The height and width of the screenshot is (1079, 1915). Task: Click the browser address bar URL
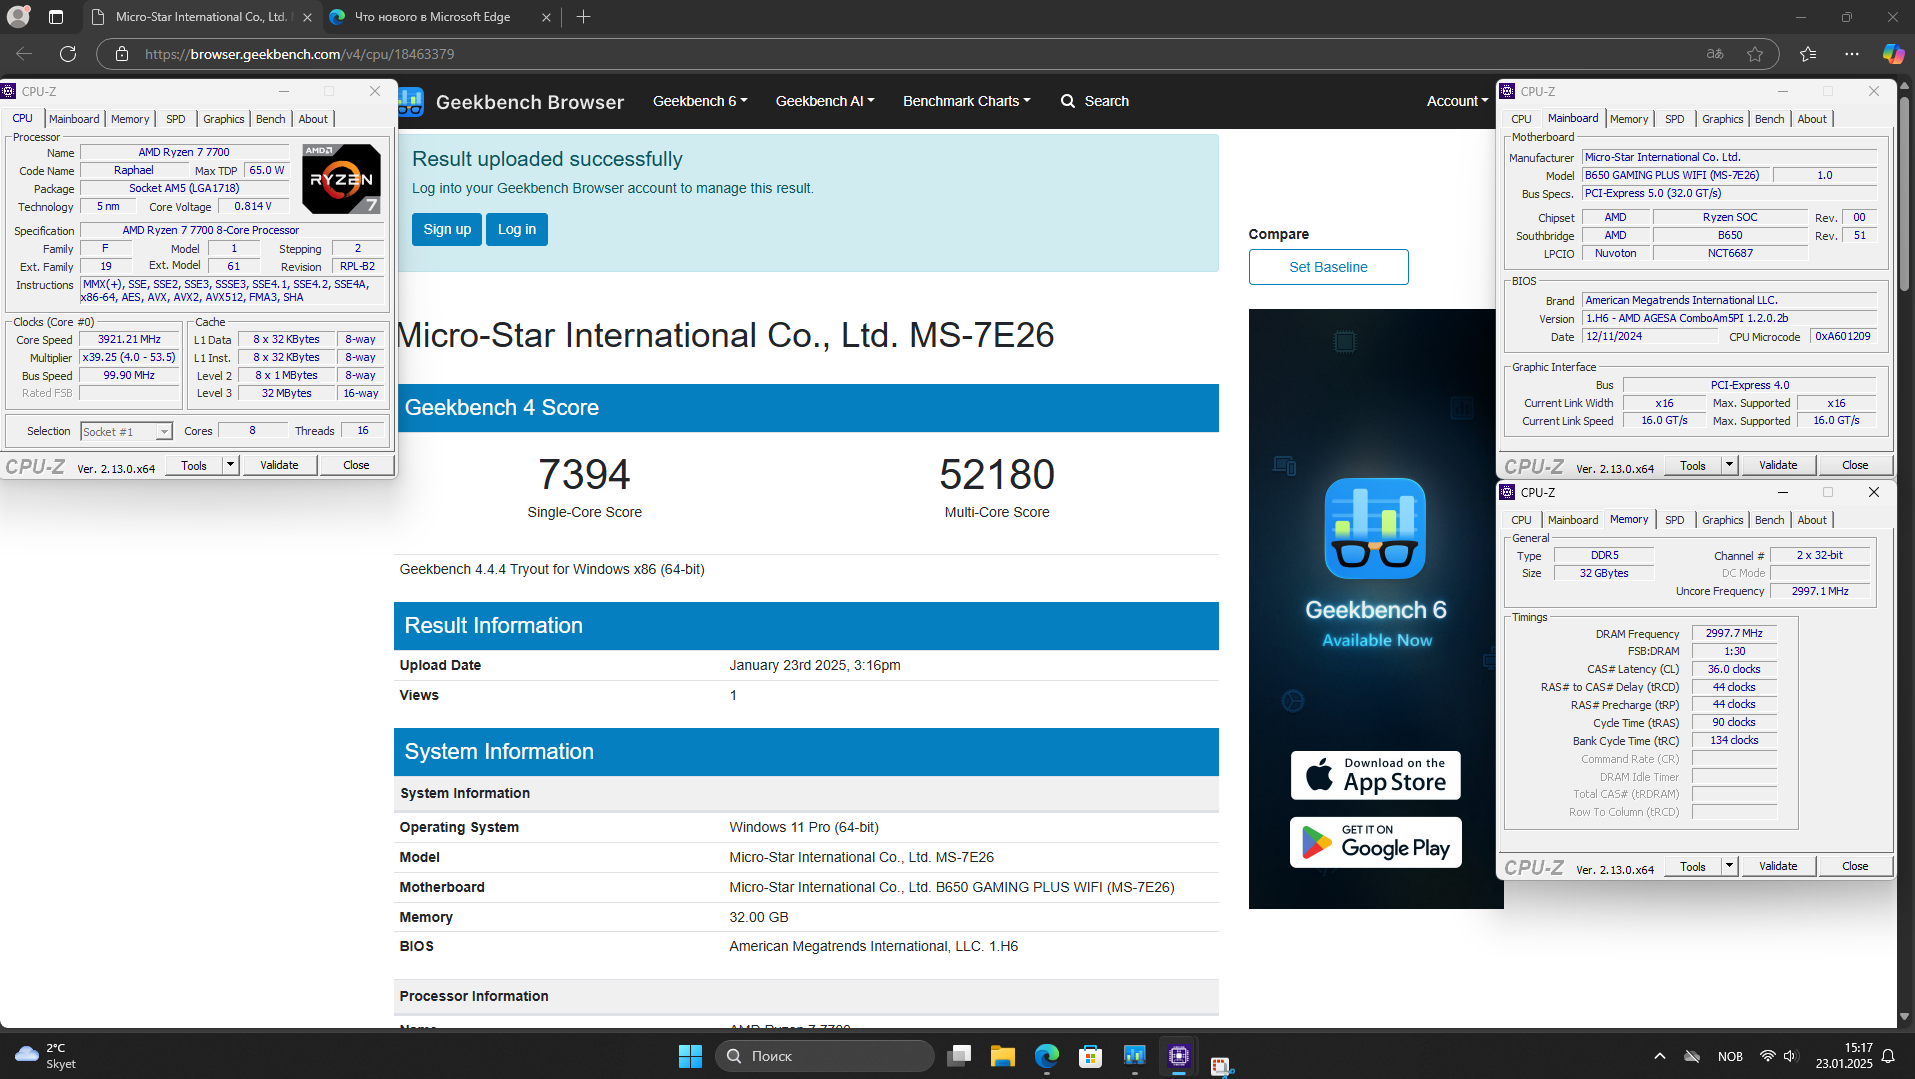[x=300, y=54]
